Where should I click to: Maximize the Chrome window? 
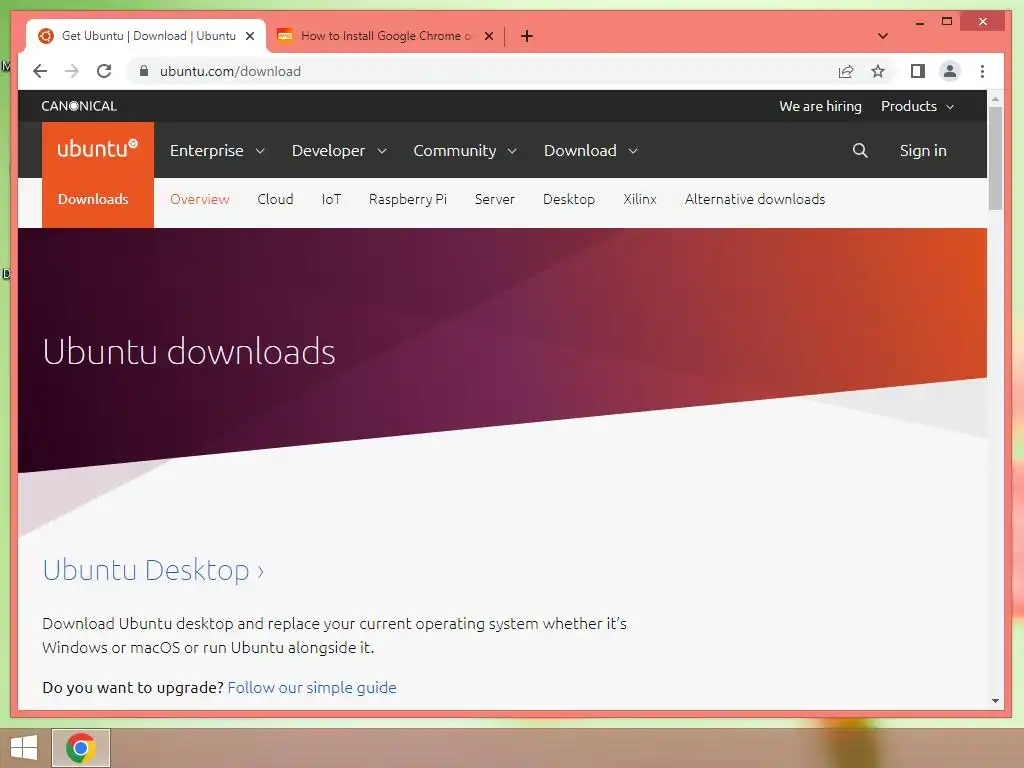(x=946, y=22)
